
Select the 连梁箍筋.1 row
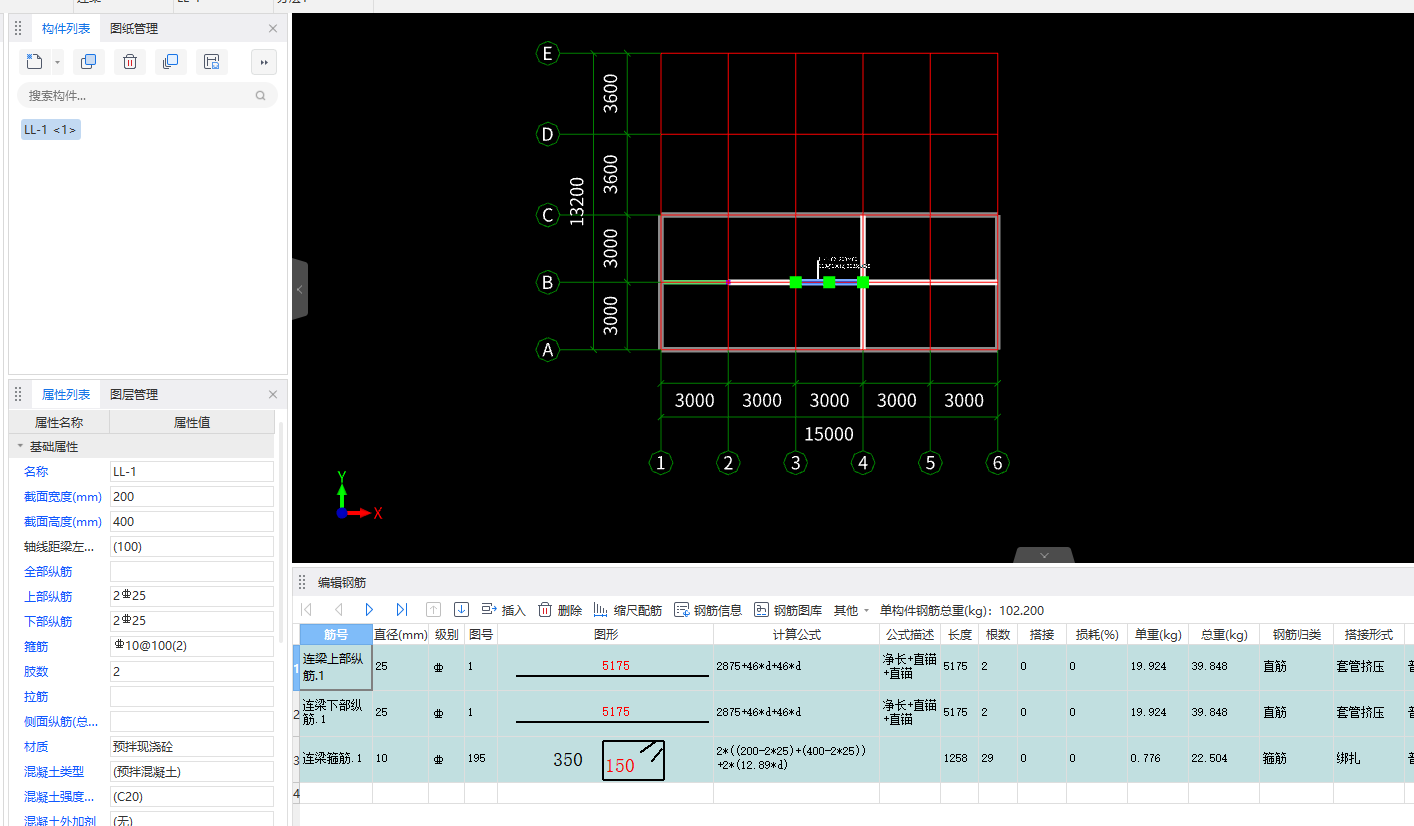point(336,759)
